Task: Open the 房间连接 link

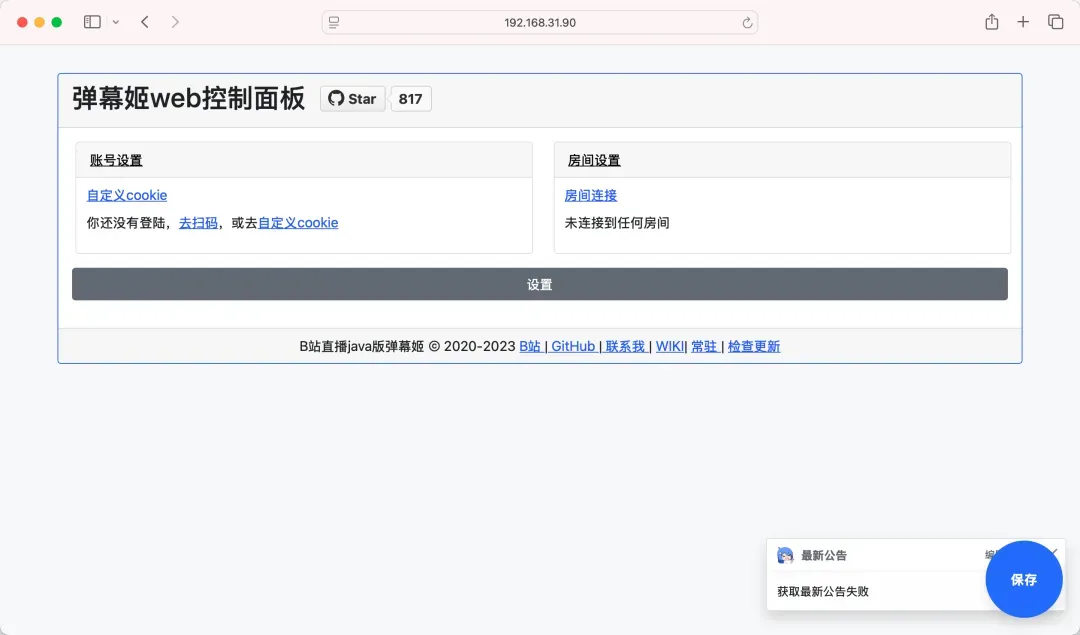Action: click(591, 195)
